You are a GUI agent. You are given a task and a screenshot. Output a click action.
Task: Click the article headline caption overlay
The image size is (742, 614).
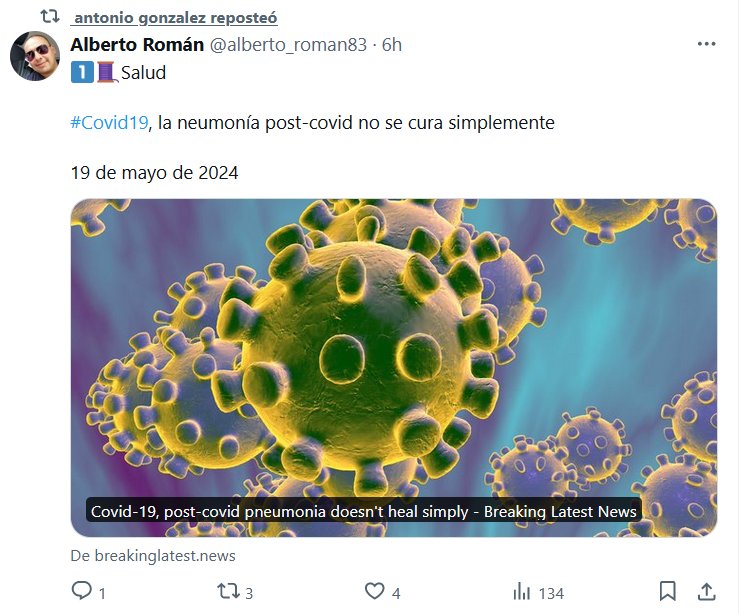363,511
